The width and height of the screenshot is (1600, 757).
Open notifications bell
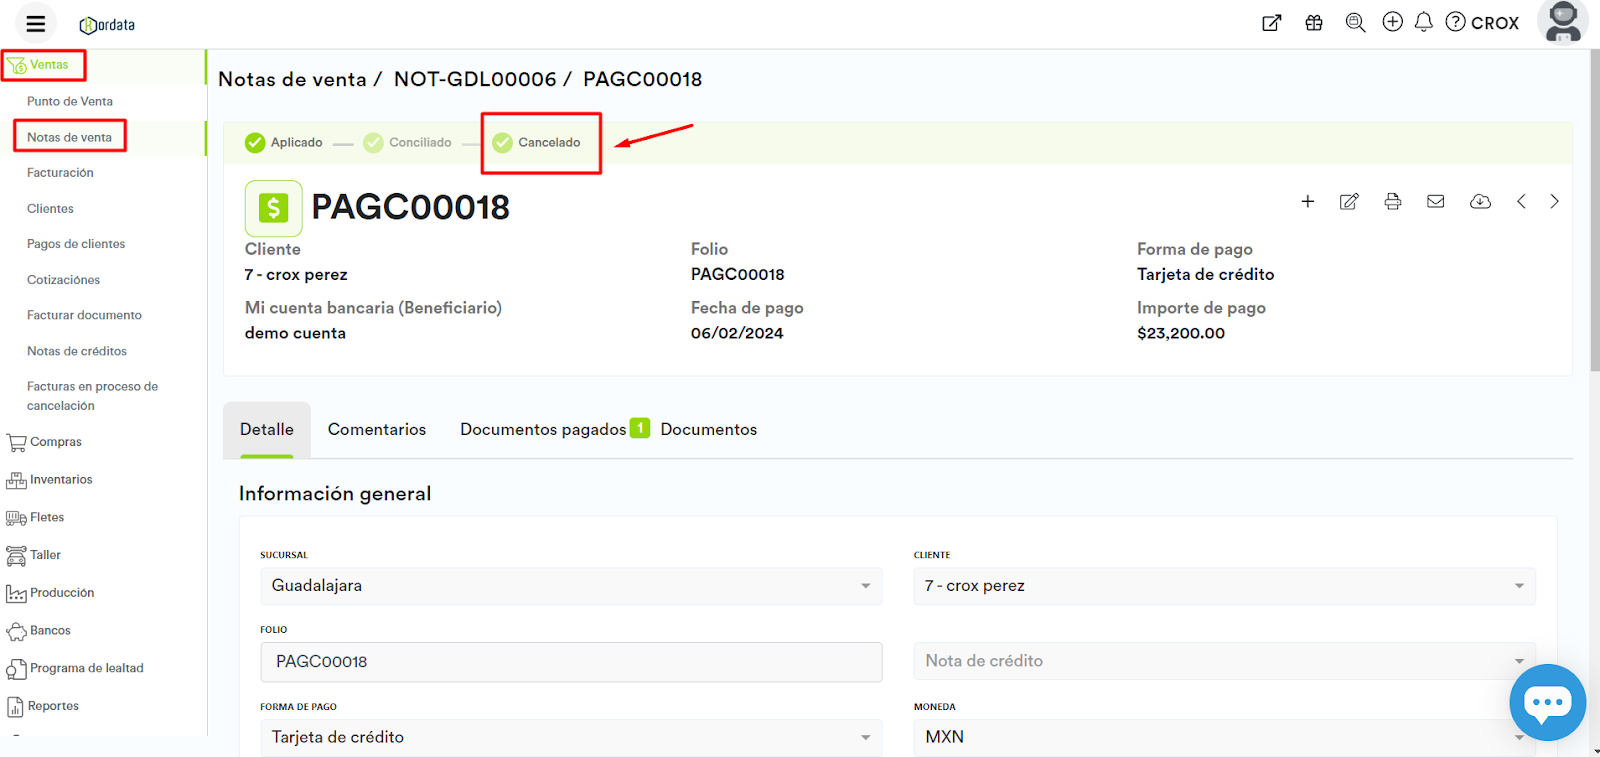pos(1424,22)
